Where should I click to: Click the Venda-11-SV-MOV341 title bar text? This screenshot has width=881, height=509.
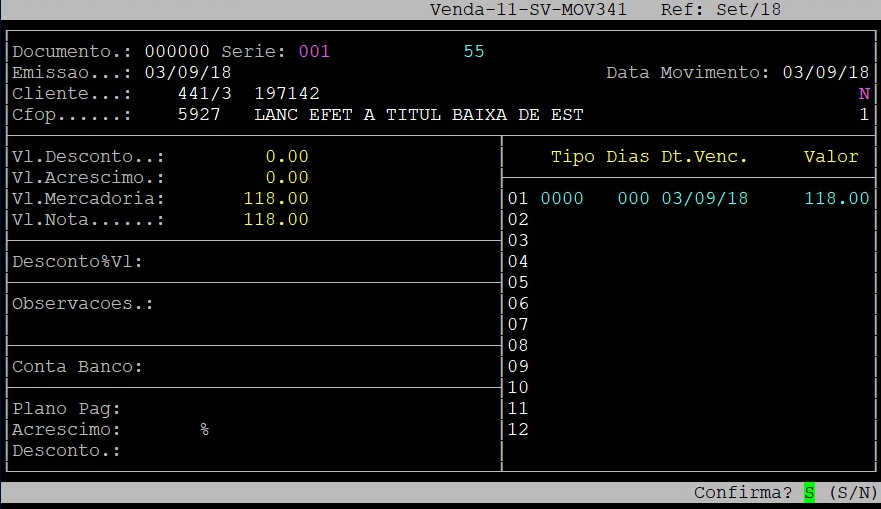click(528, 9)
